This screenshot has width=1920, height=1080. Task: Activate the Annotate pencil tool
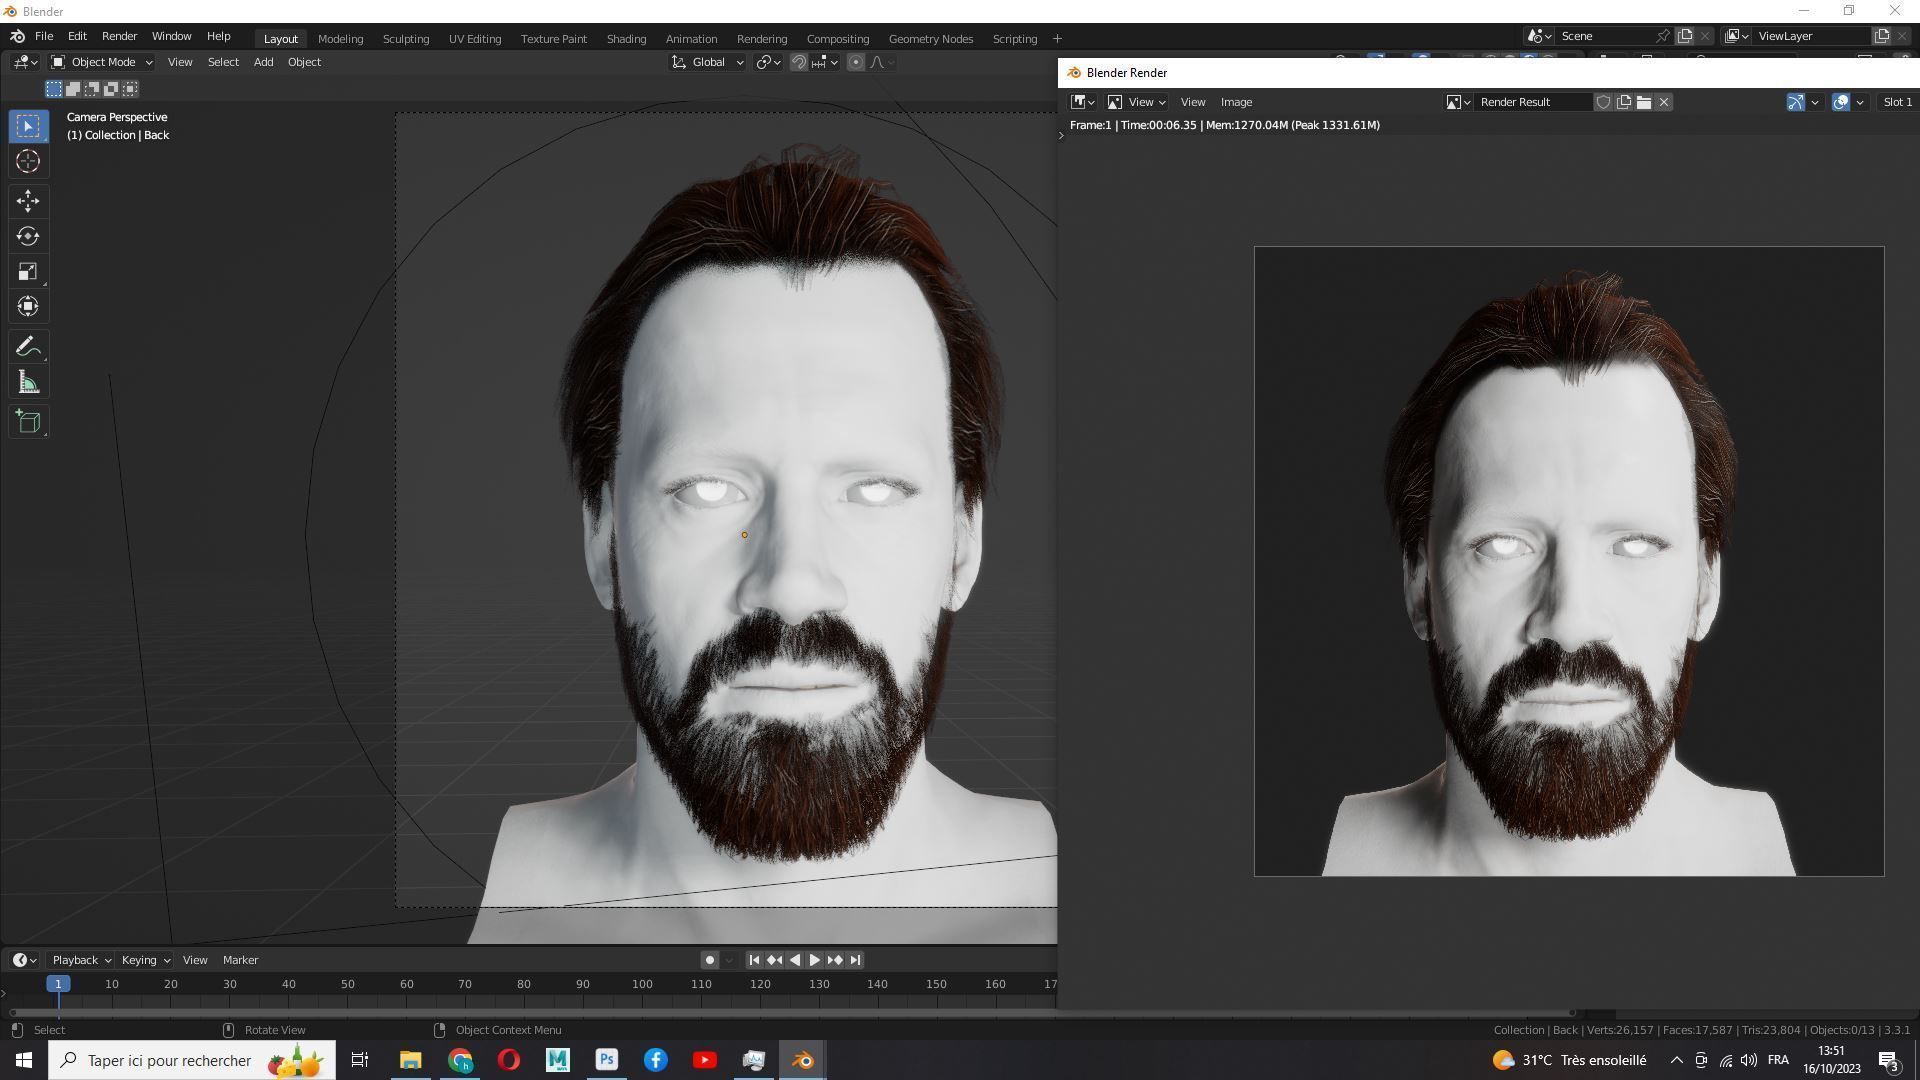28,347
